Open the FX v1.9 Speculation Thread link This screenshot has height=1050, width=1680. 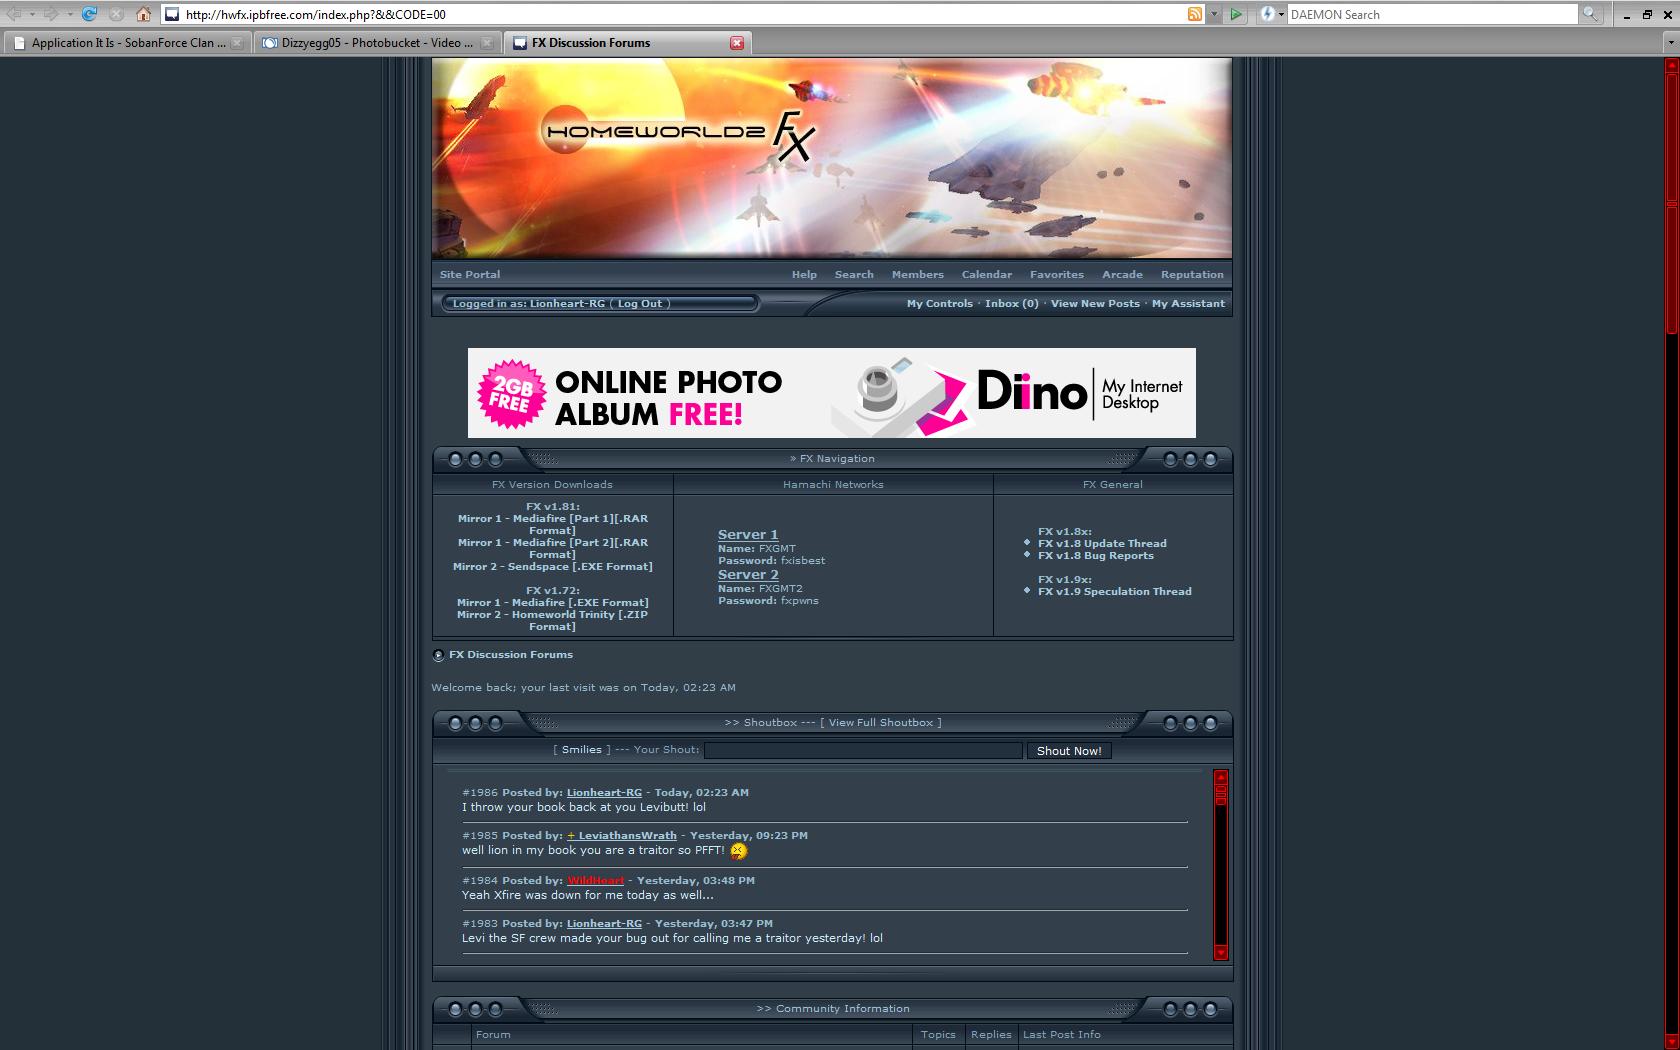(x=1114, y=592)
